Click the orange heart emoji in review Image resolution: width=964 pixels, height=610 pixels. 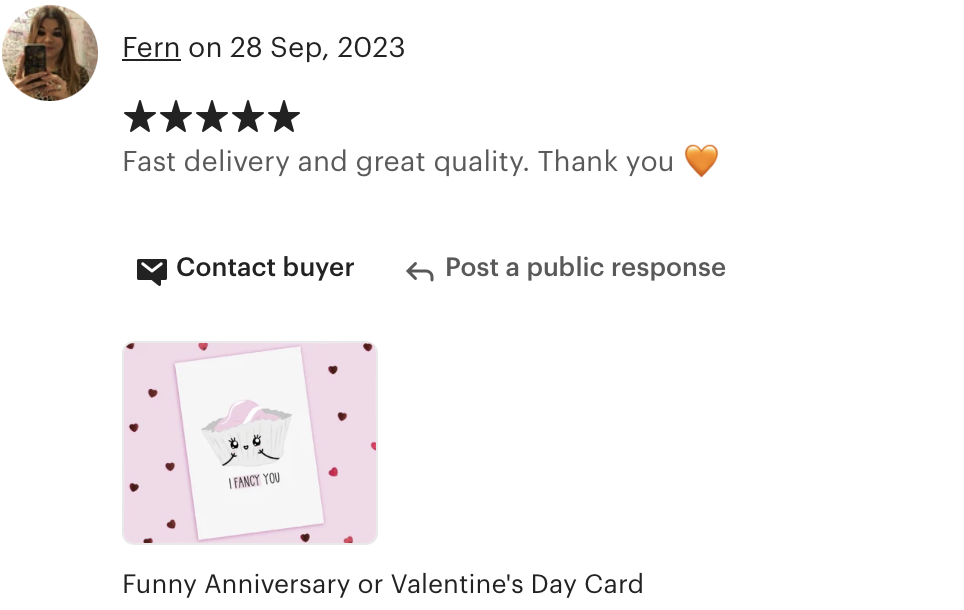pyautogui.click(x=701, y=161)
